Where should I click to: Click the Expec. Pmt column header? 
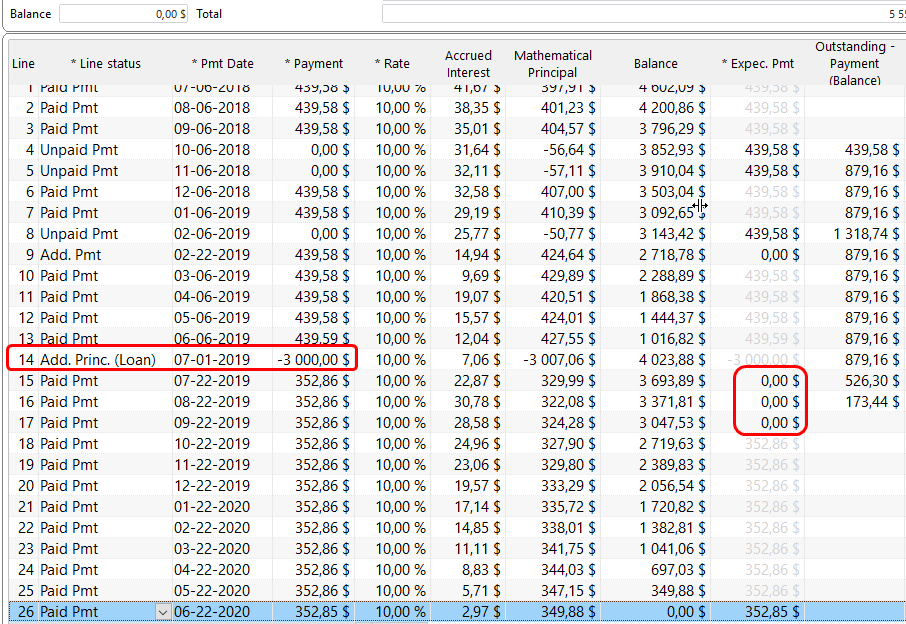[758, 64]
